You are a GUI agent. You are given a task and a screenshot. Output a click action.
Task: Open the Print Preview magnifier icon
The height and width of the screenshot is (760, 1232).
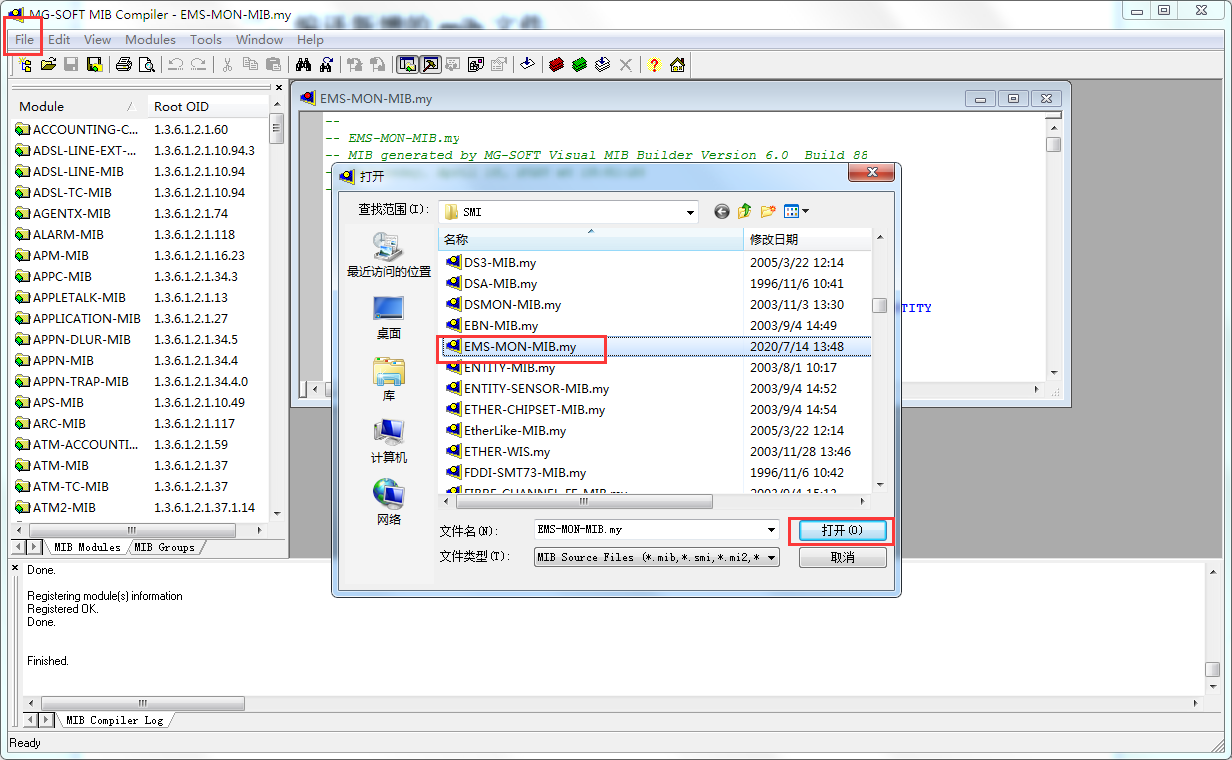(146, 64)
